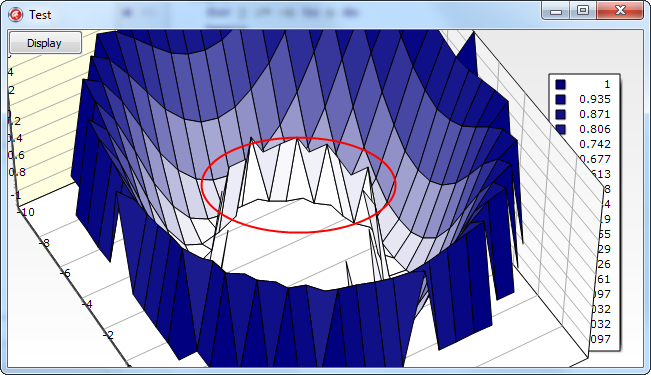Select the legend color swatch for 0.806
Screen dimensions: 651x375
click(x=560, y=129)
